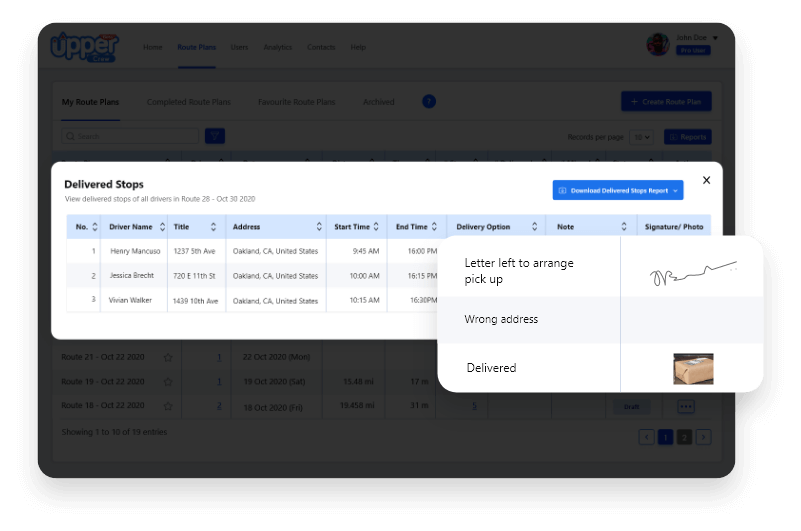Open stops link 5 in Route 18 row
The image size is (801, 531).
click(474, 406)
